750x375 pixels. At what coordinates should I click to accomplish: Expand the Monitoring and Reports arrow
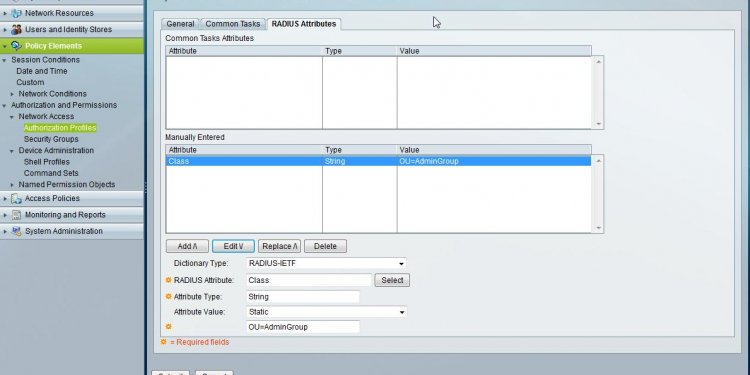pos(5,215)
